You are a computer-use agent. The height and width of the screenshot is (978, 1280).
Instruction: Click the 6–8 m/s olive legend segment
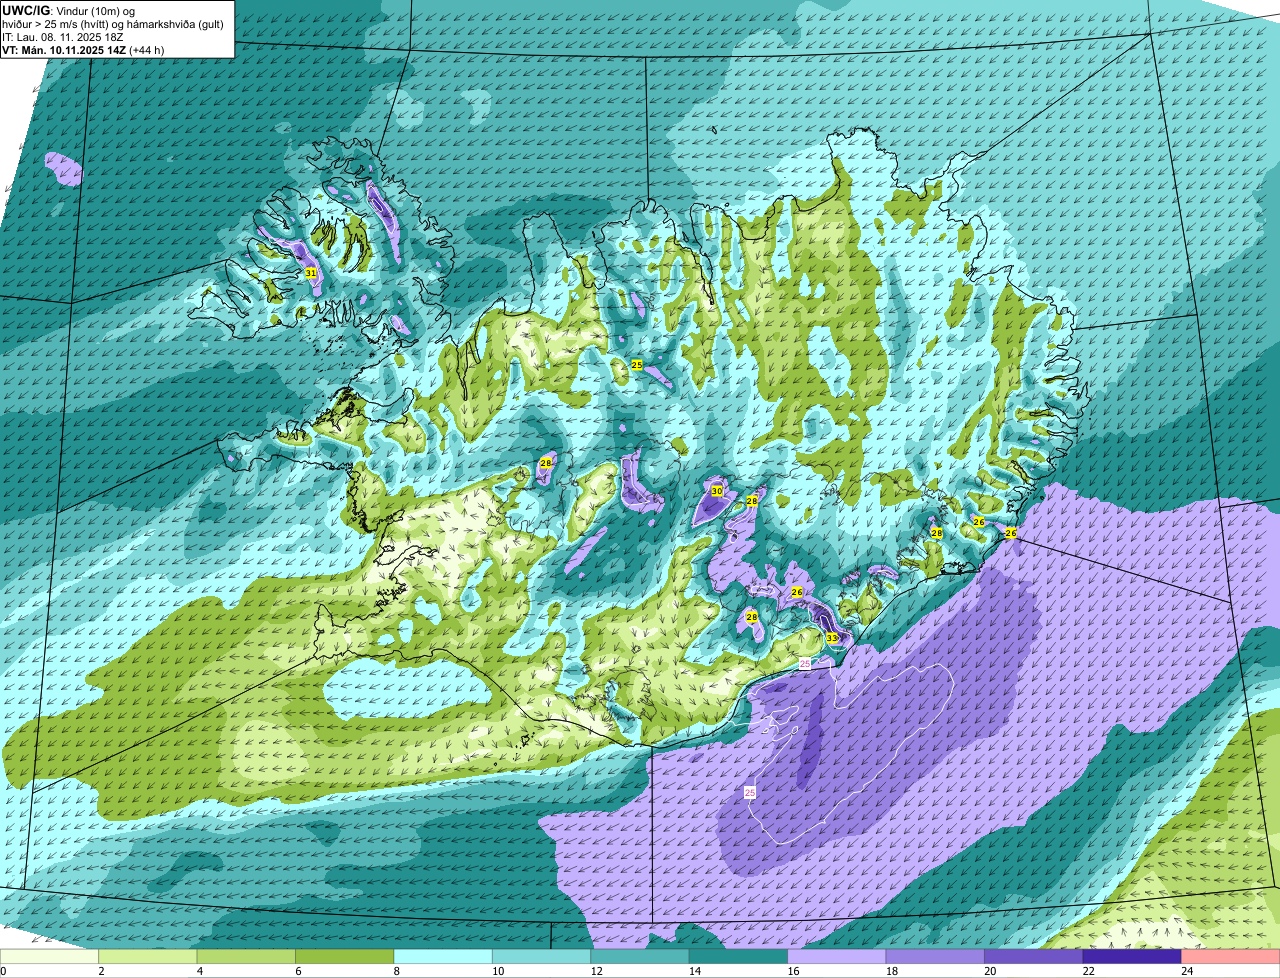point(345,957)
